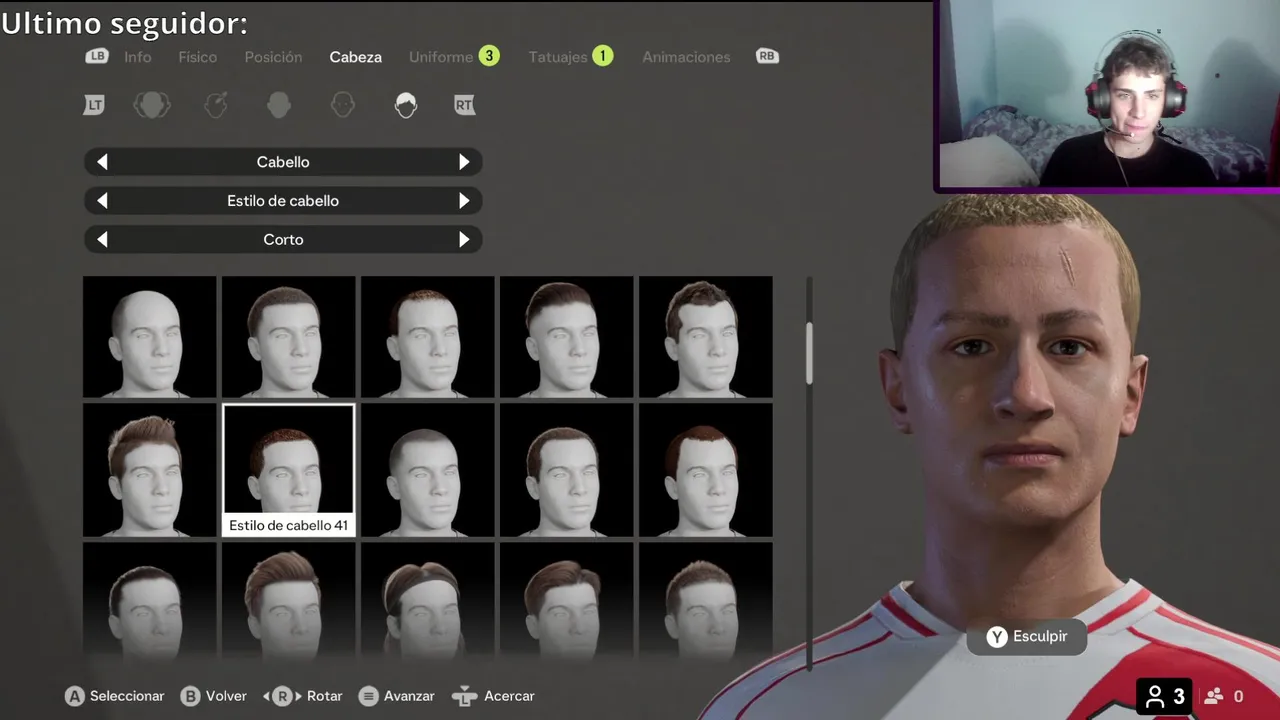The image size is (1280, 720).
Task: Click the d-pad Acercar zoom prompt
Action: click(493, 696)
